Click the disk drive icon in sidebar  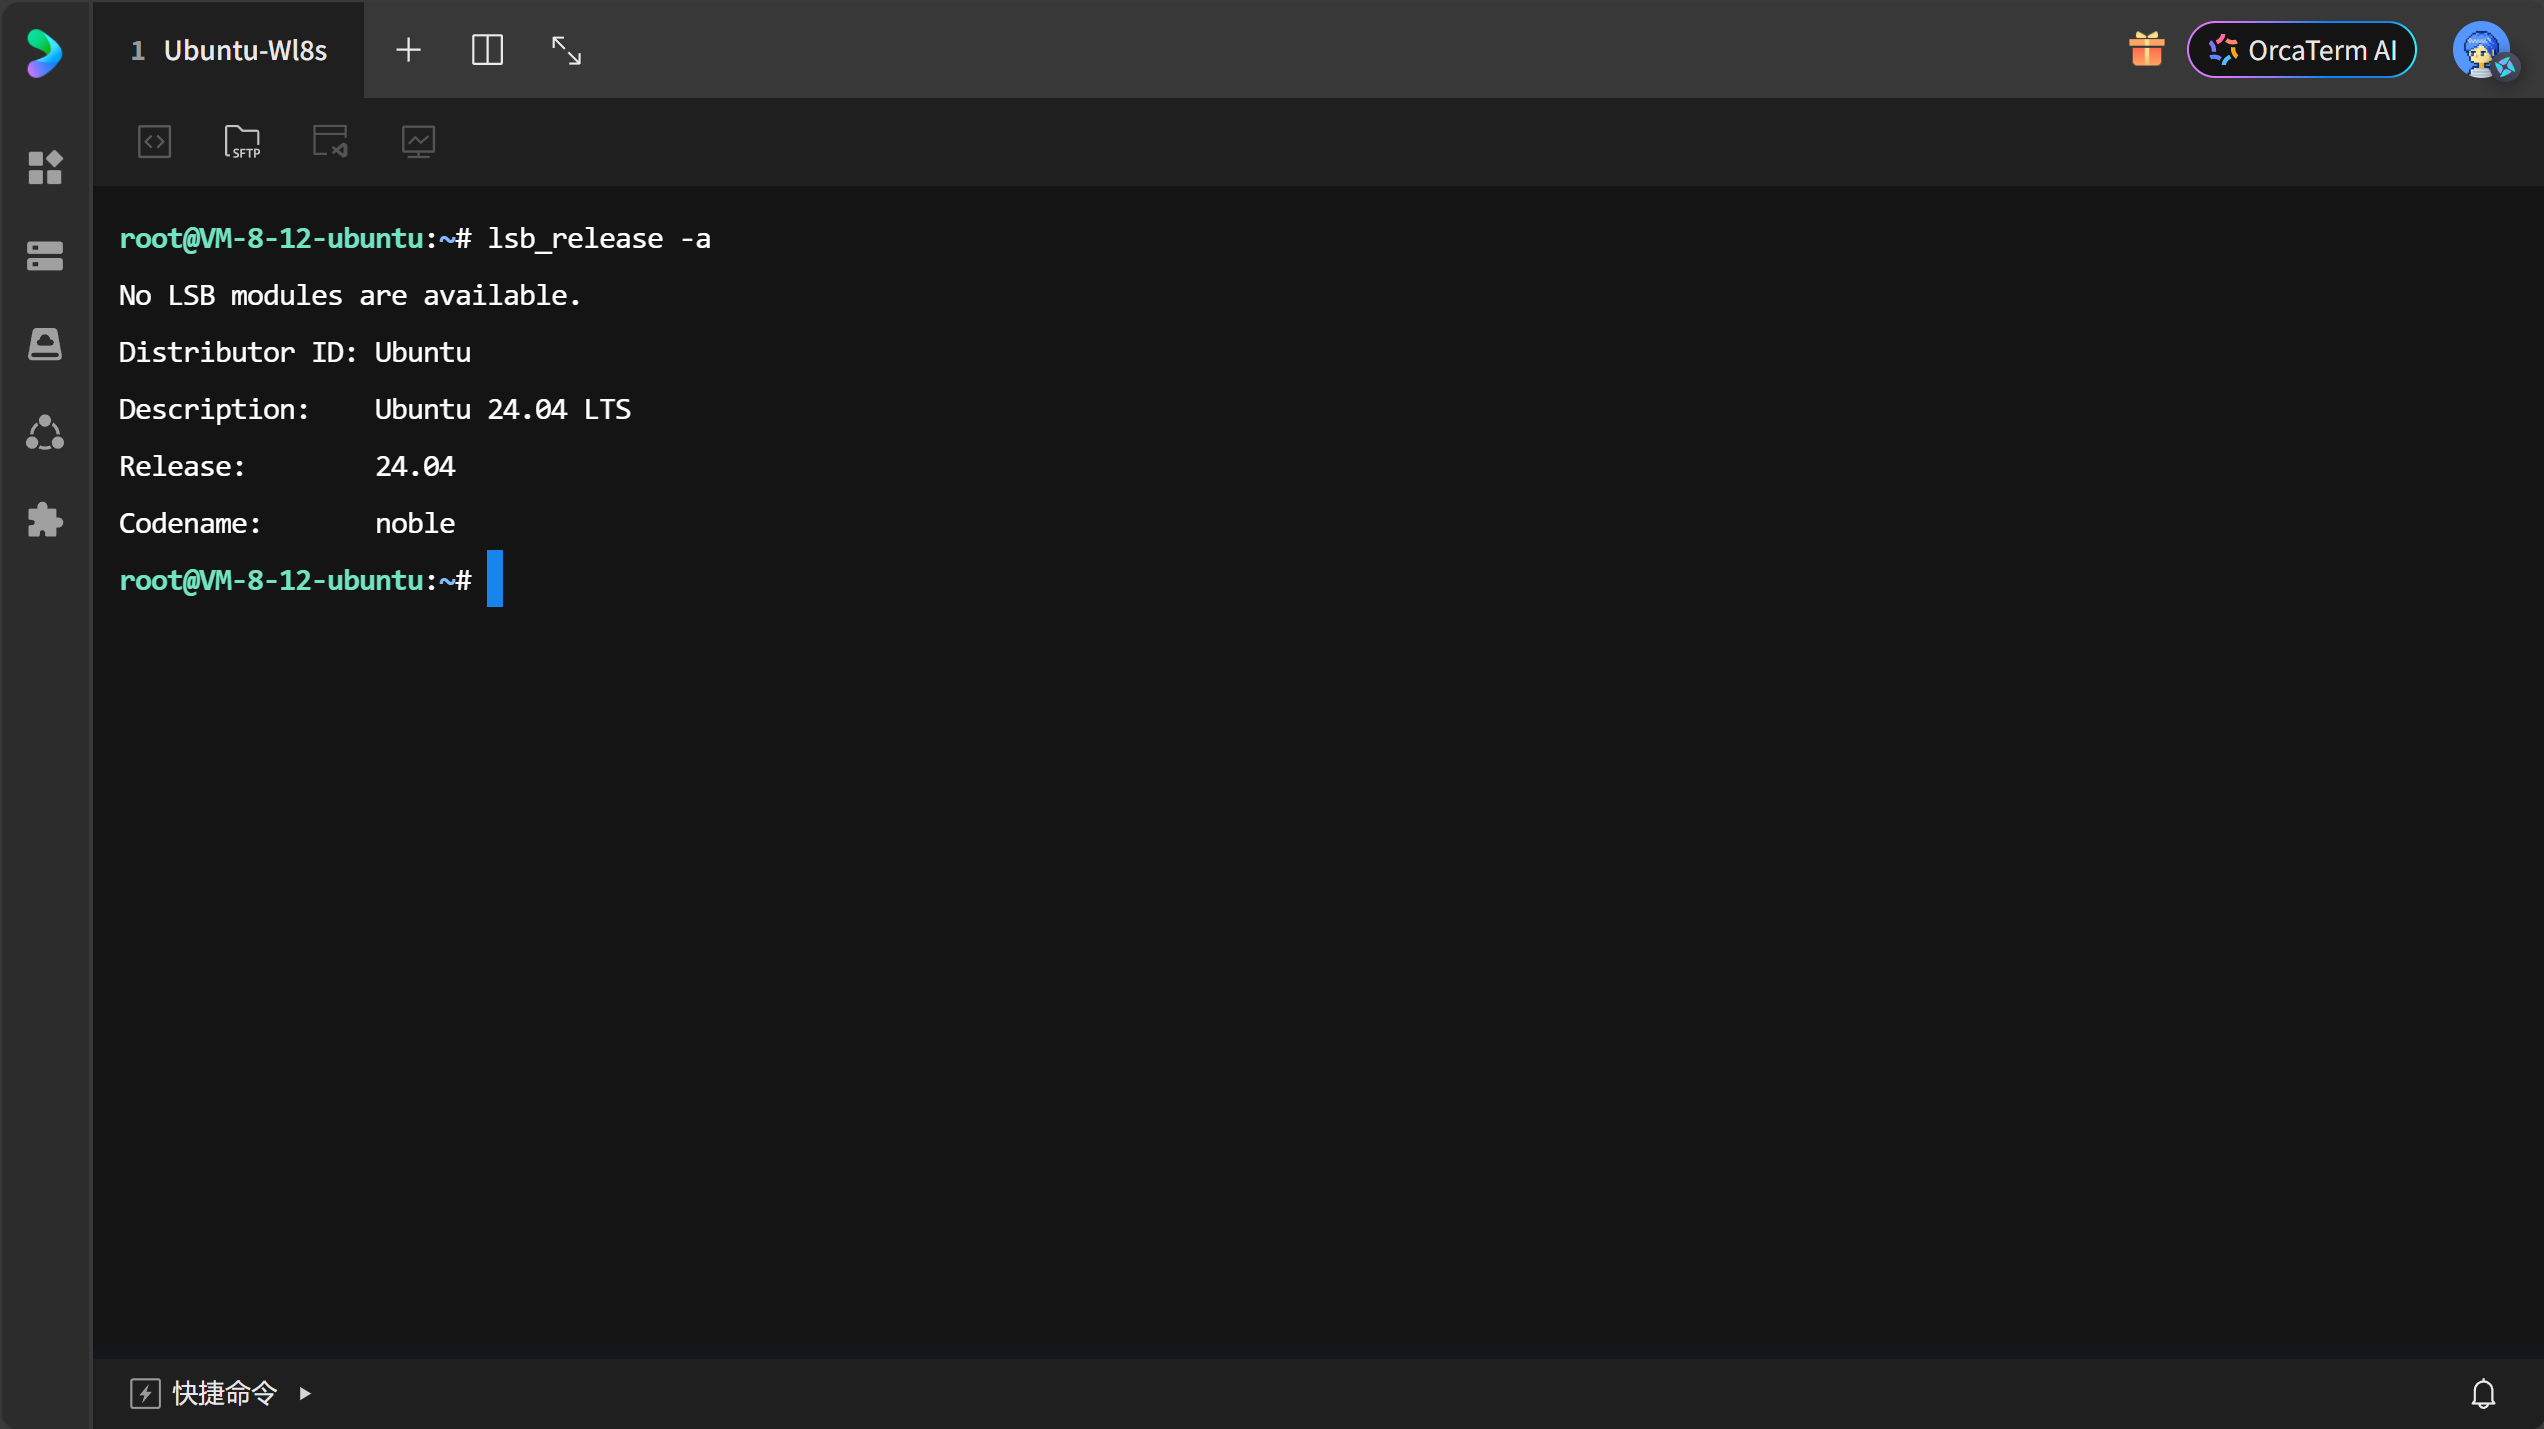(45, 344)
